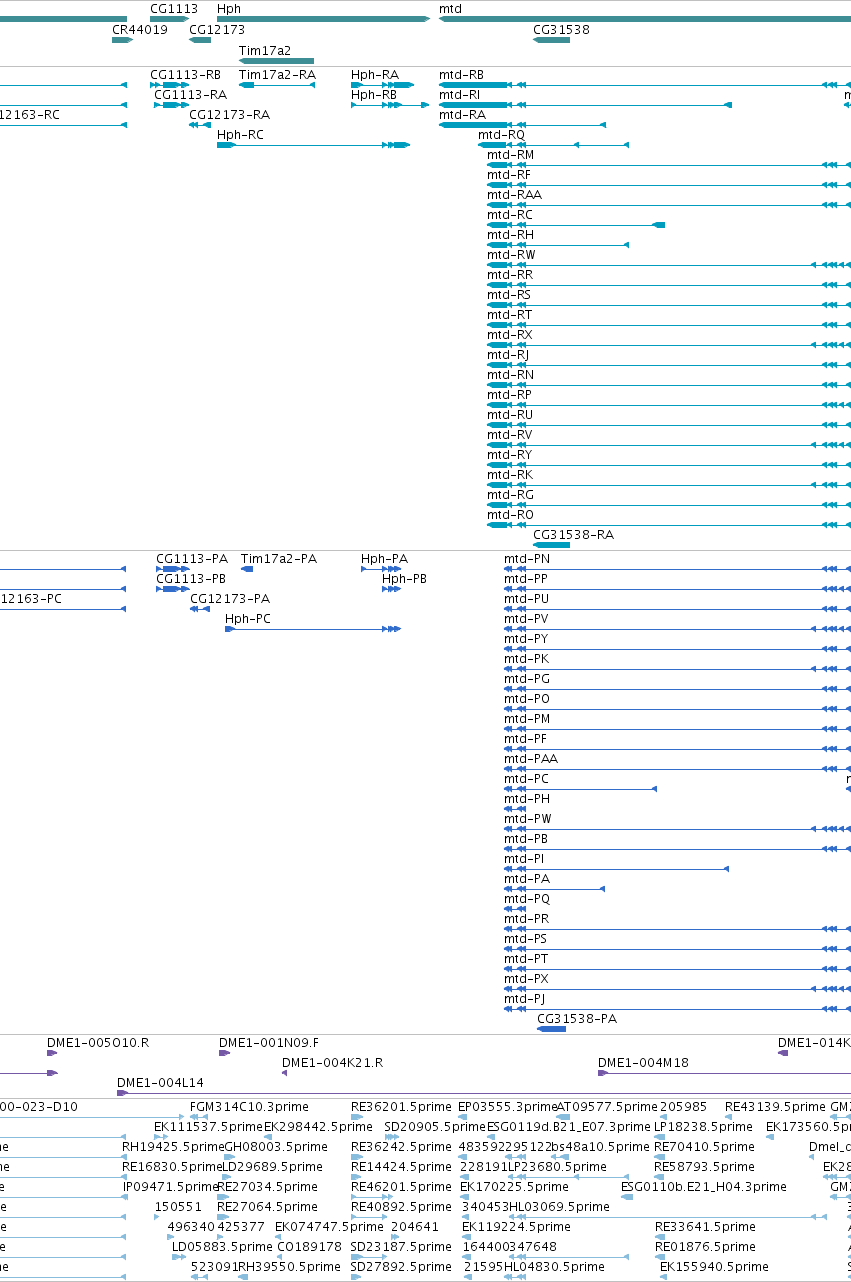
Task: Open transcript label mtd-RA
Action: (462, 115)
